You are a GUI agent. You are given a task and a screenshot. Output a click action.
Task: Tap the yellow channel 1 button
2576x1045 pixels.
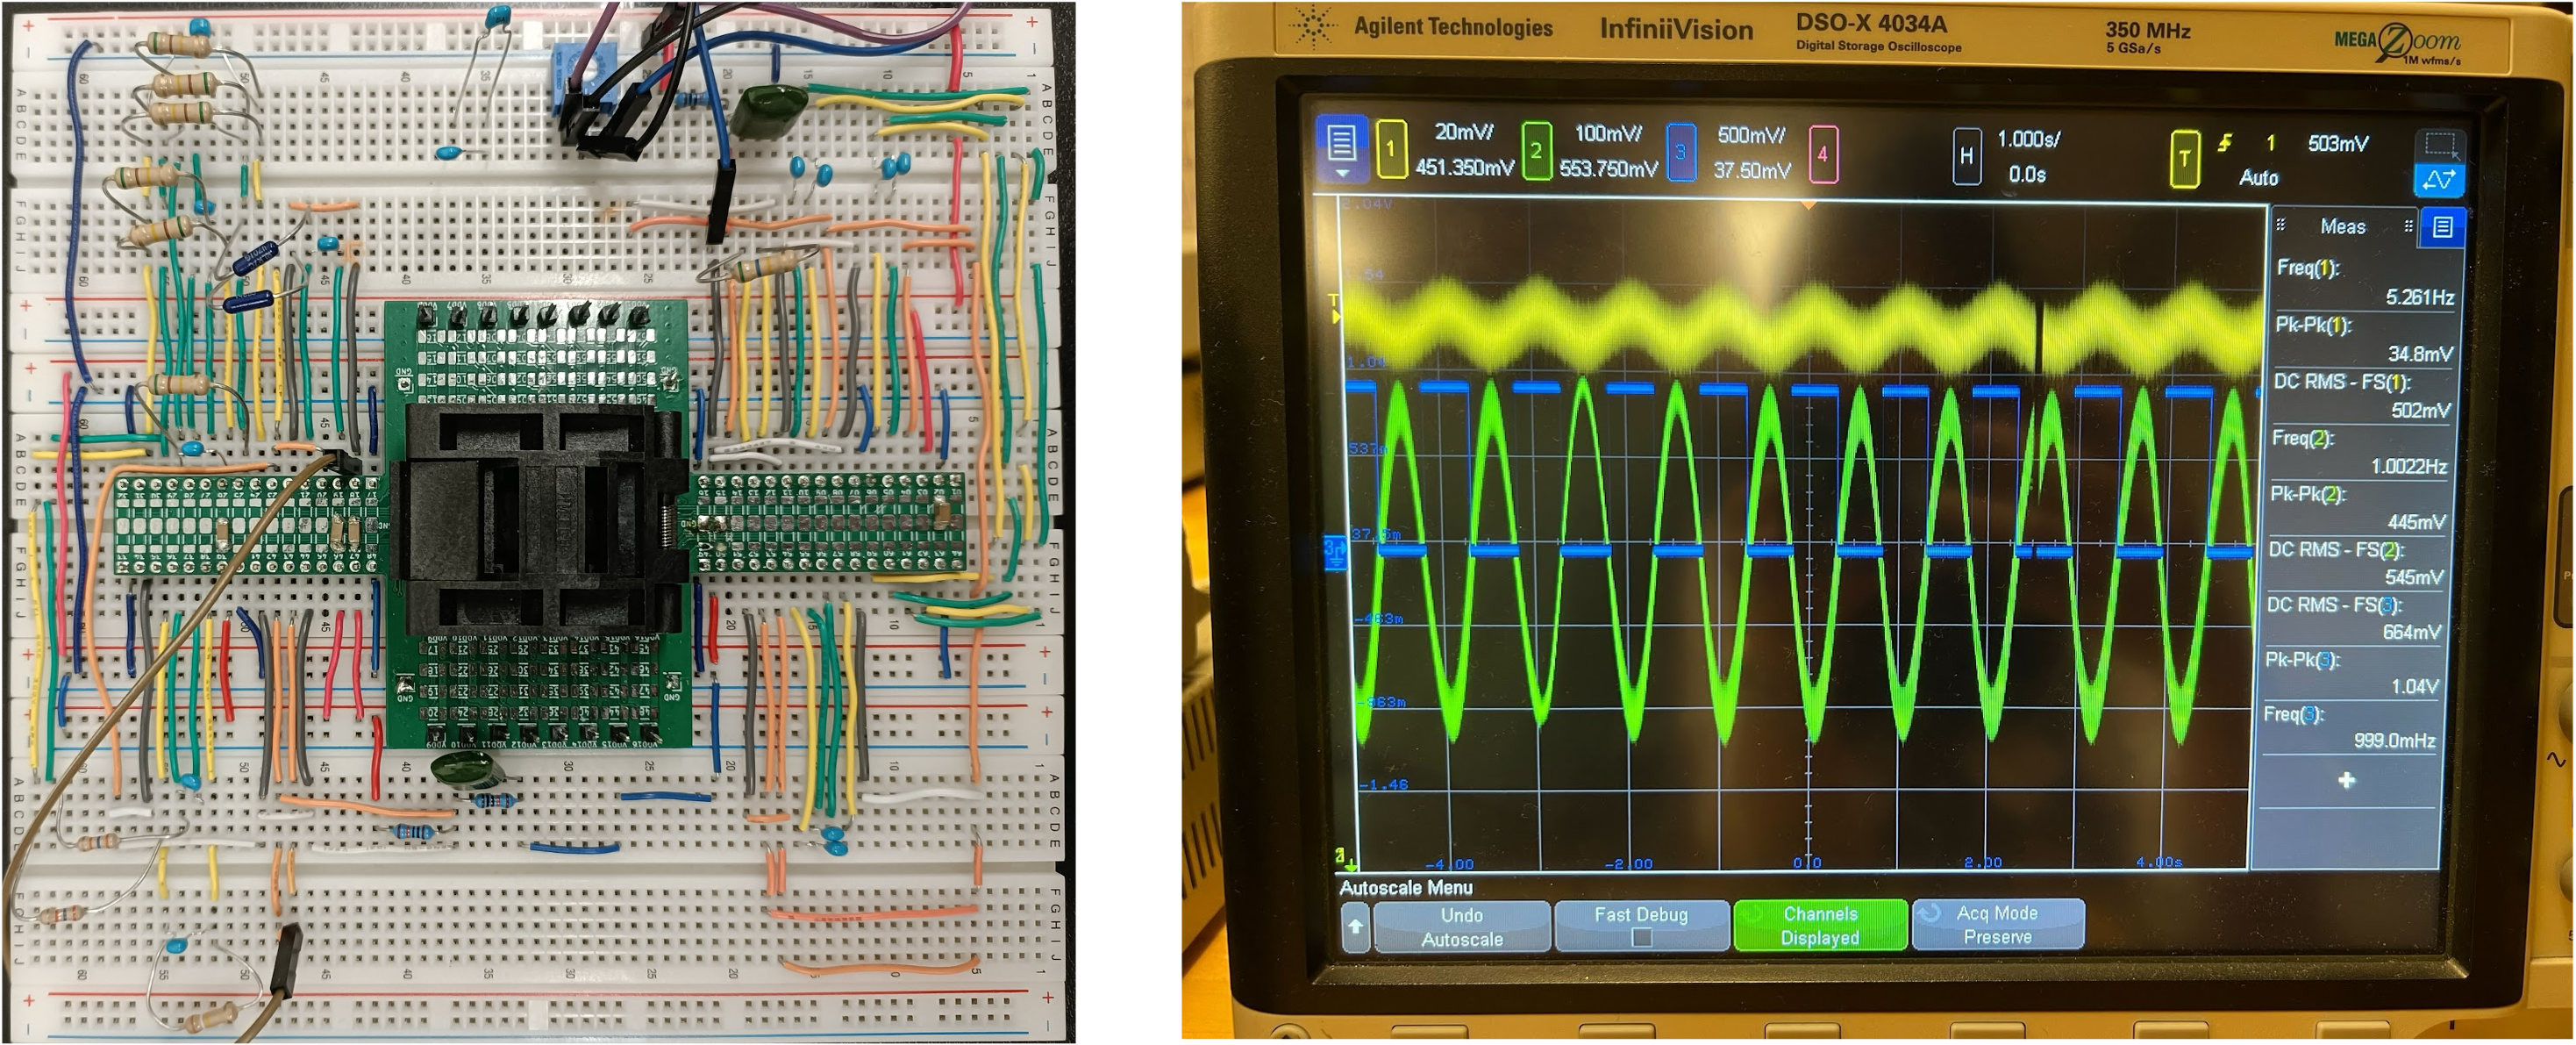point(1390,149)
